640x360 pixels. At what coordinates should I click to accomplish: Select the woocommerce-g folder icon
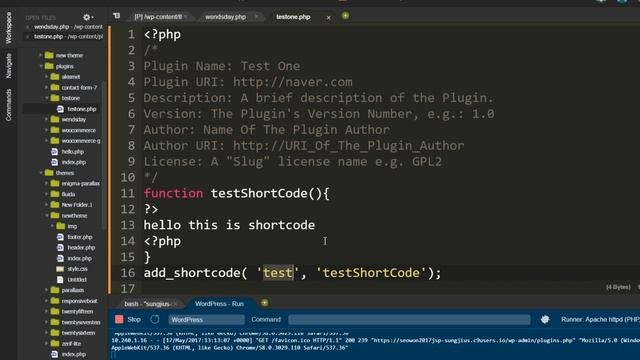(x=55, y=140)
